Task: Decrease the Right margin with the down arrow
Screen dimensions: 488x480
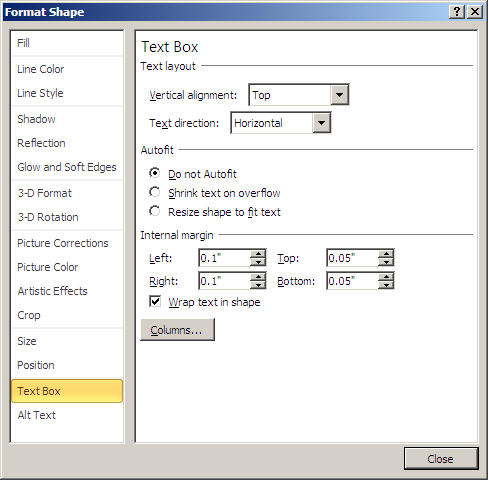Action: [258, 285]
